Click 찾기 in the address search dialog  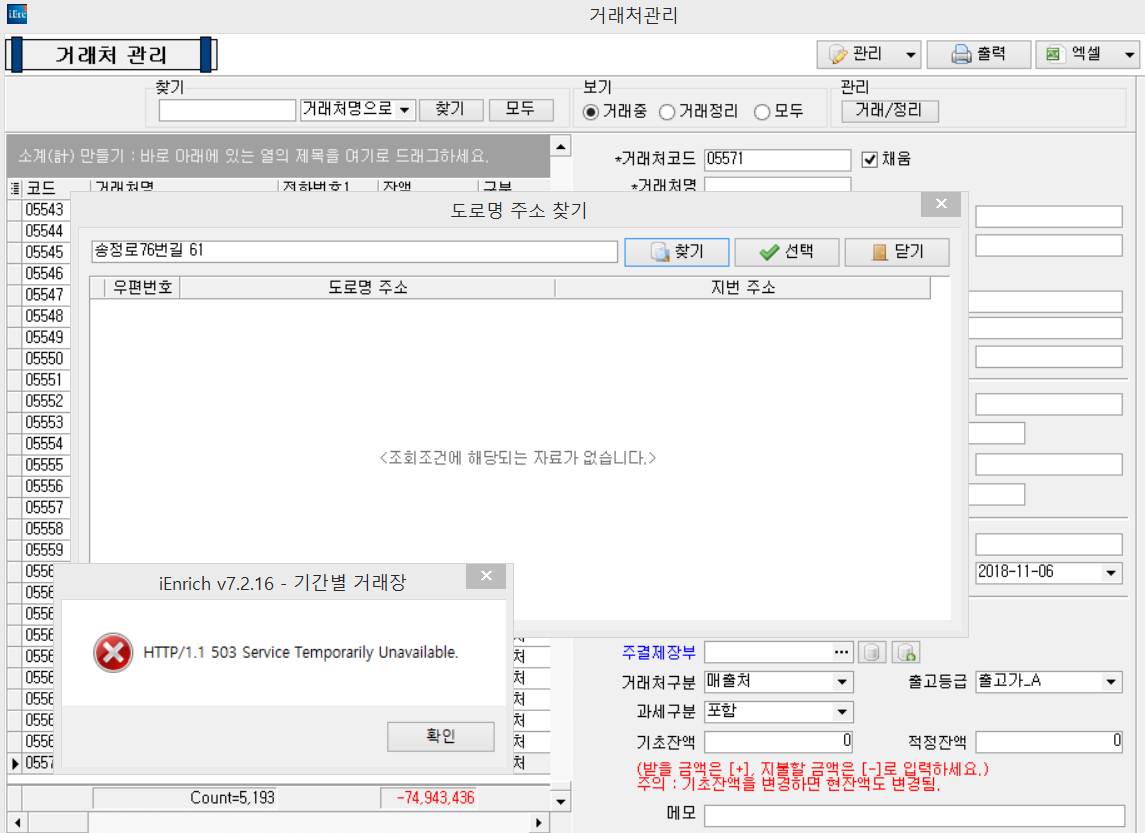click(x=676, y=252)
